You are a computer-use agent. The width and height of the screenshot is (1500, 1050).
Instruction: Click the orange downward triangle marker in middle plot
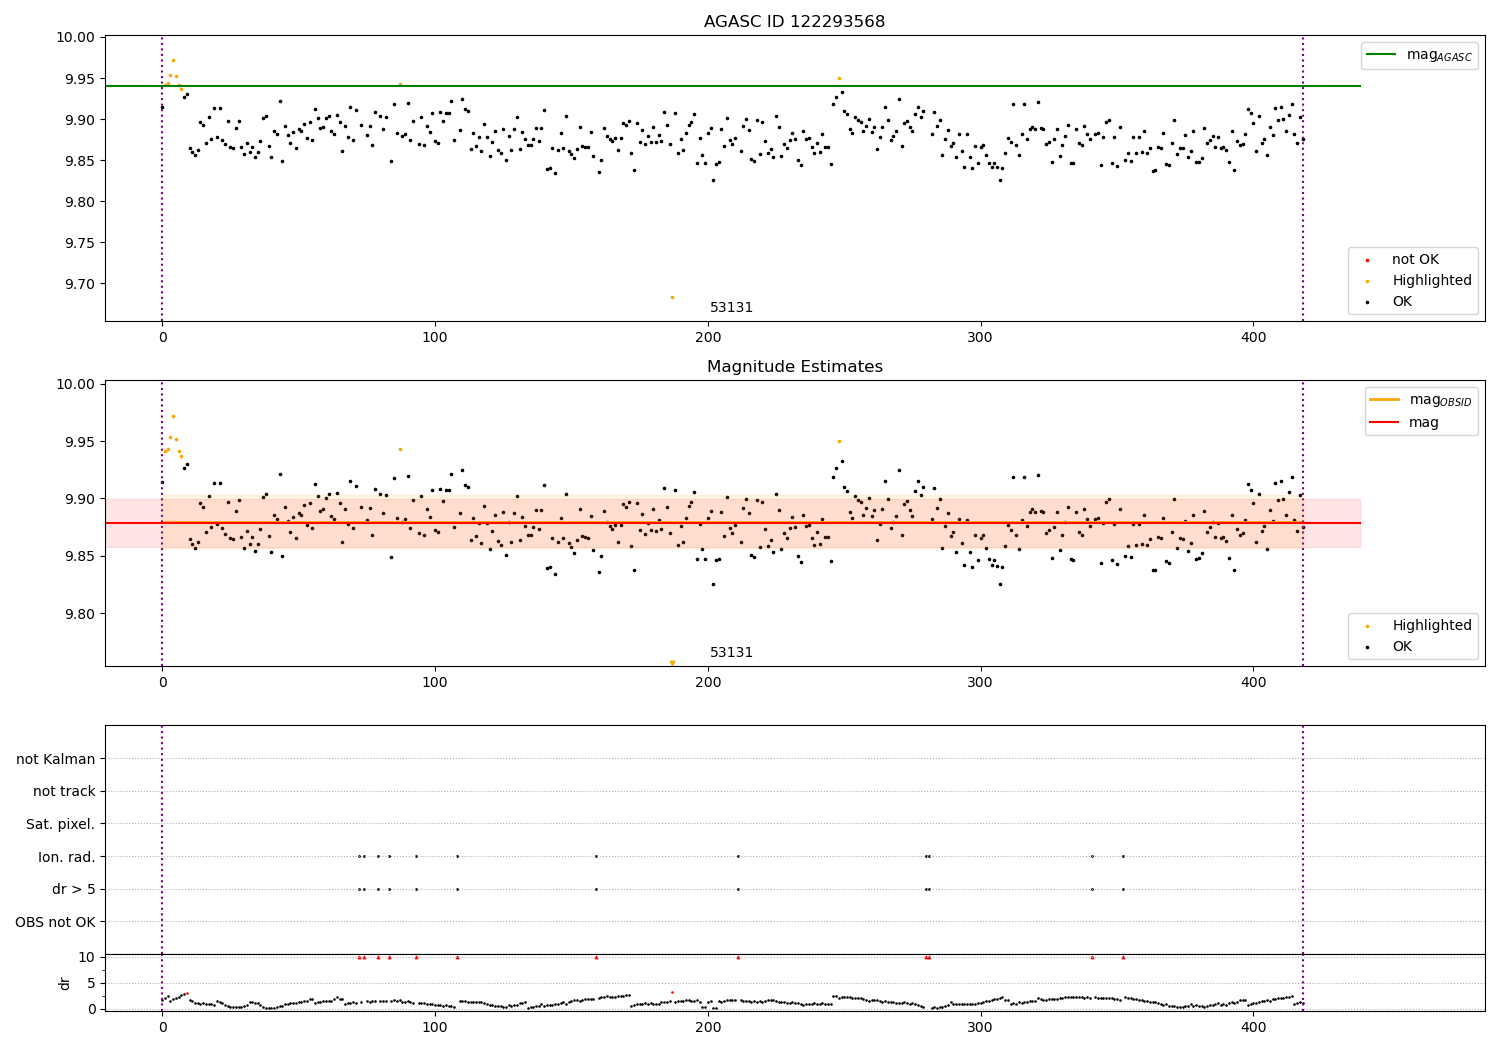click(672, 663)
